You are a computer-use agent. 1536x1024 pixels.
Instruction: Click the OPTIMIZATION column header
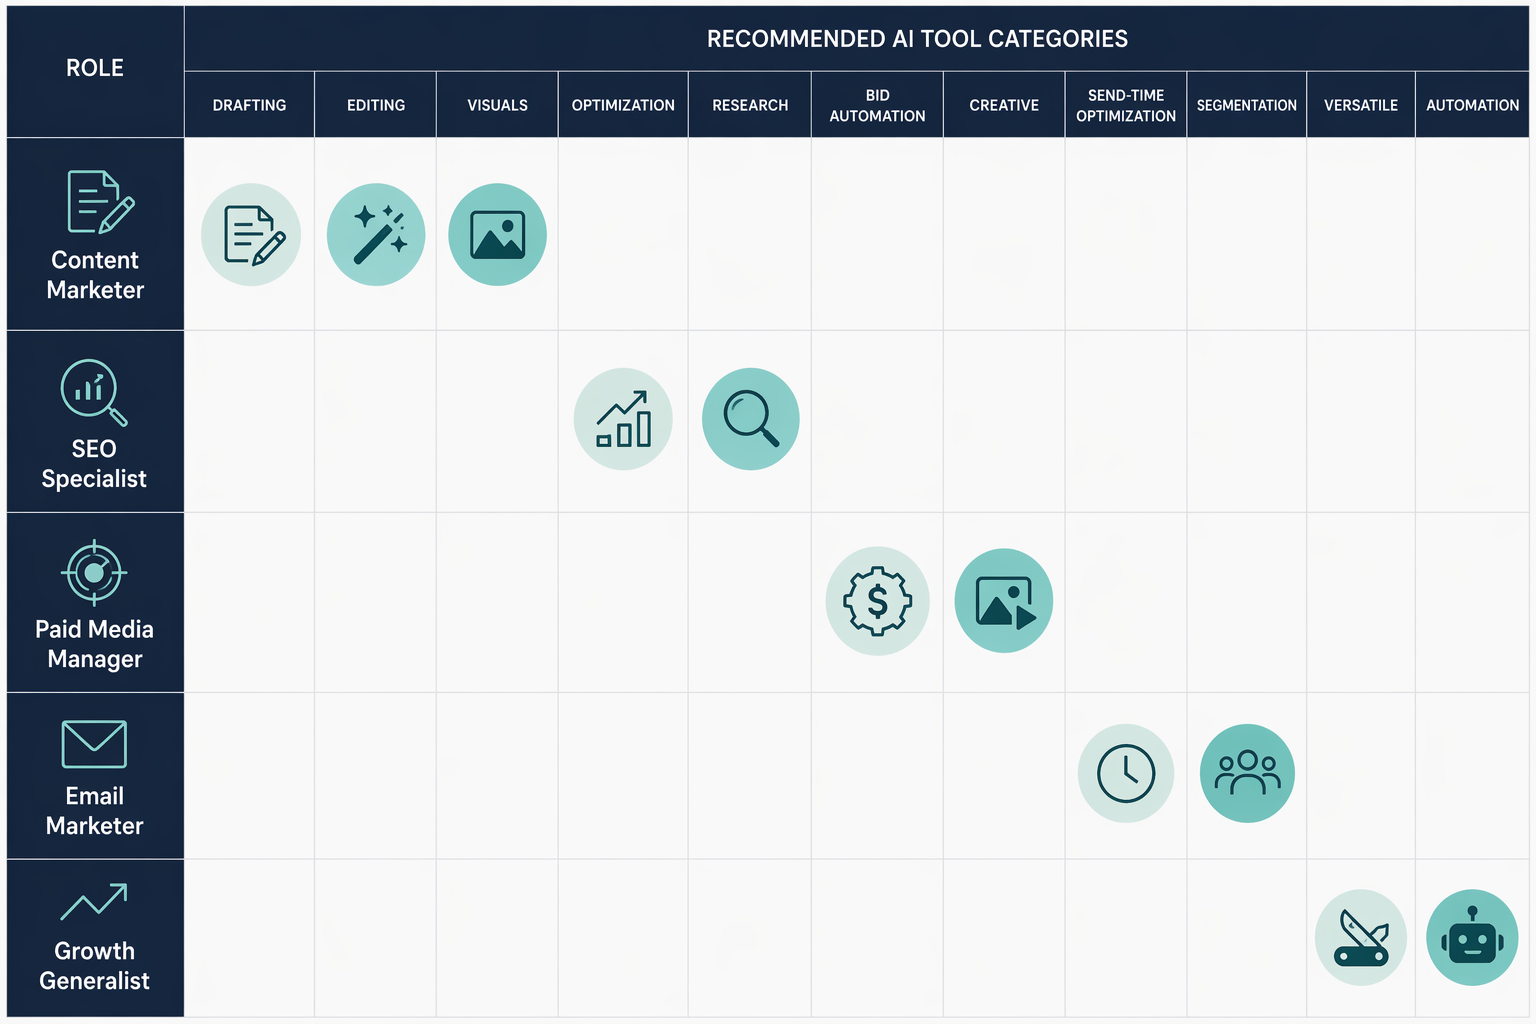pyautogui.click(x=623, y=105)
